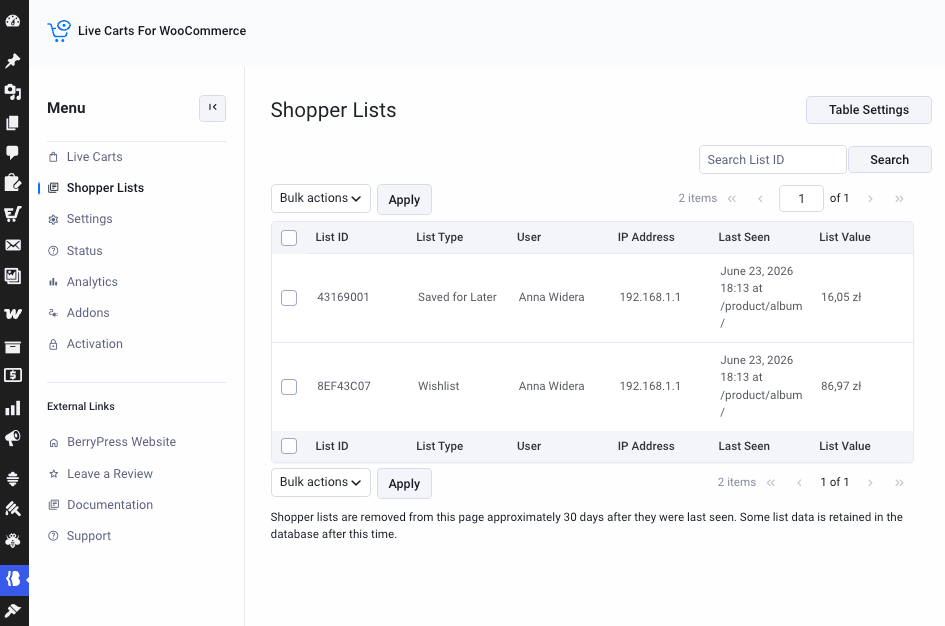Select Shopper Lists menu item
Image resolution: width=945 pixels, height=626 pixels.
point(105,188)
